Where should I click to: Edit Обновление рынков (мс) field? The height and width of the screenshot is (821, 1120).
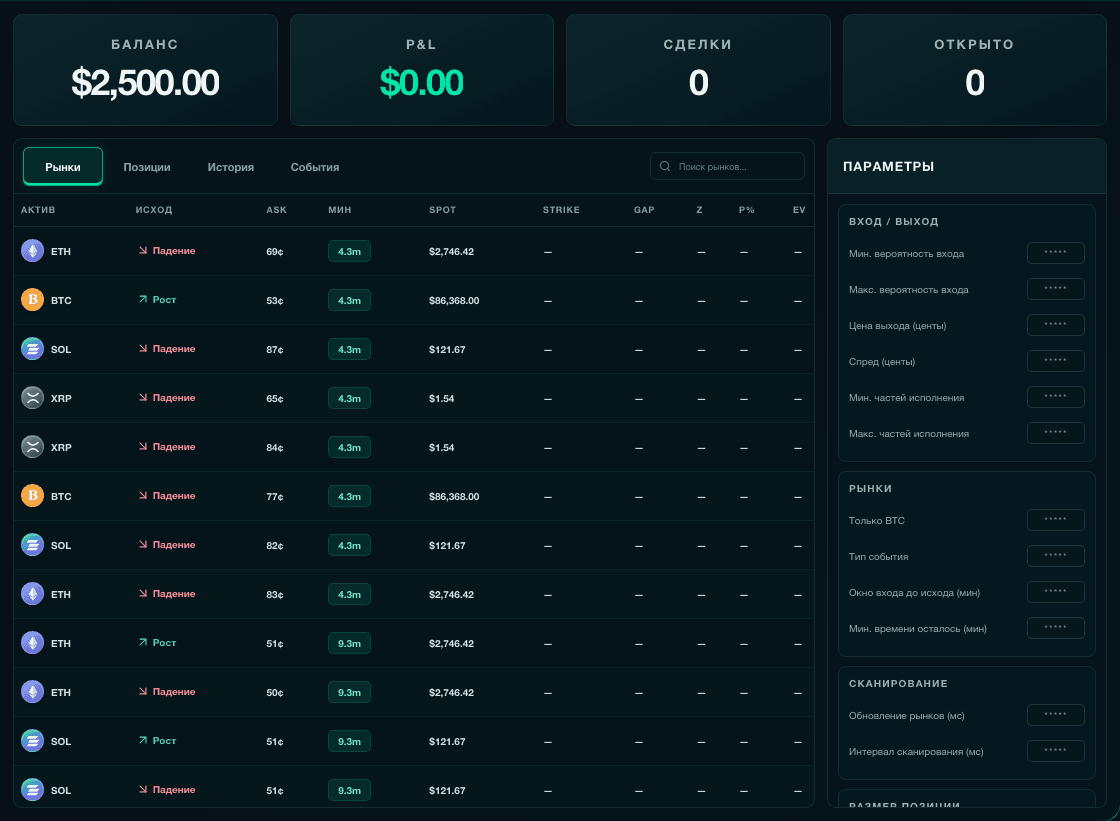[x=1056, y=715]
